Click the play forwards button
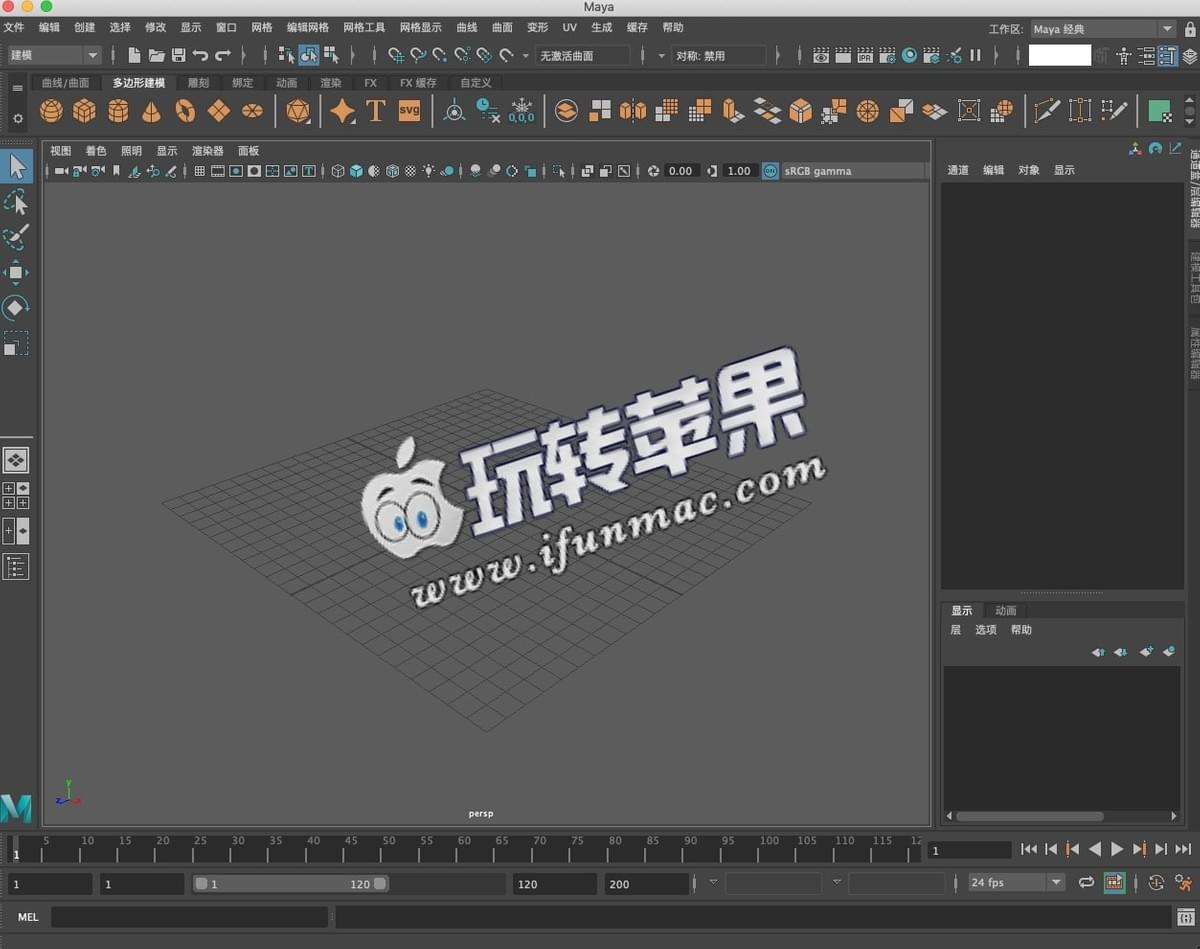 click(x=1117, y=849)
